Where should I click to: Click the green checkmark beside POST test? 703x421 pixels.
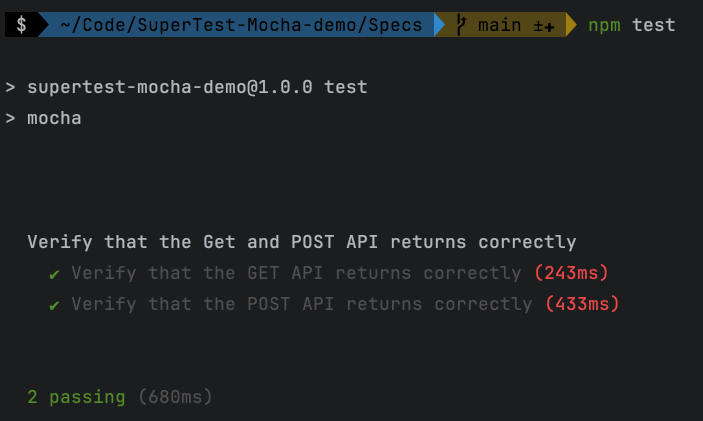point(54,305)
